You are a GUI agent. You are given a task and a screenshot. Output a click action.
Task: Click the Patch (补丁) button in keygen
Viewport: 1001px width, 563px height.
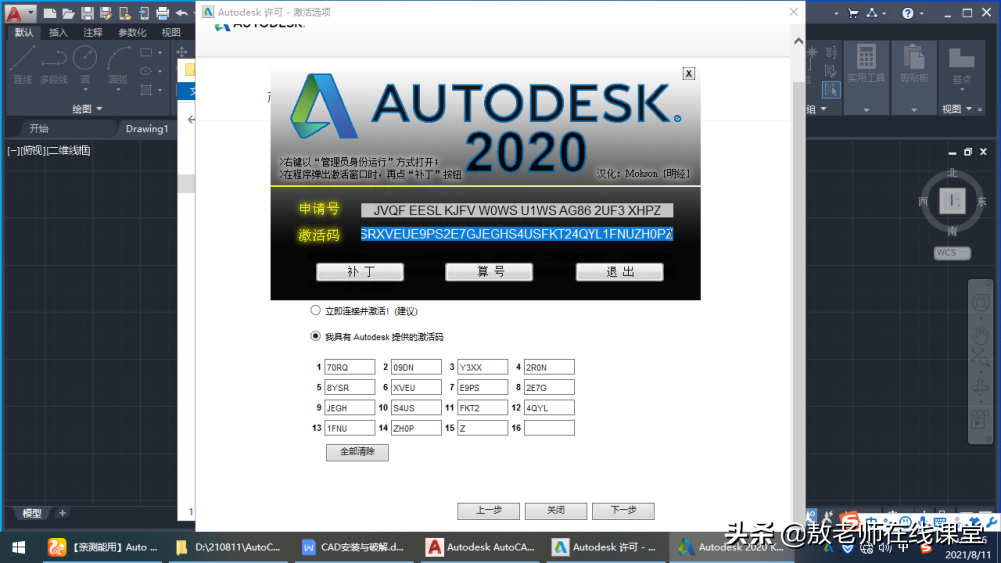[x=360, y=272]
